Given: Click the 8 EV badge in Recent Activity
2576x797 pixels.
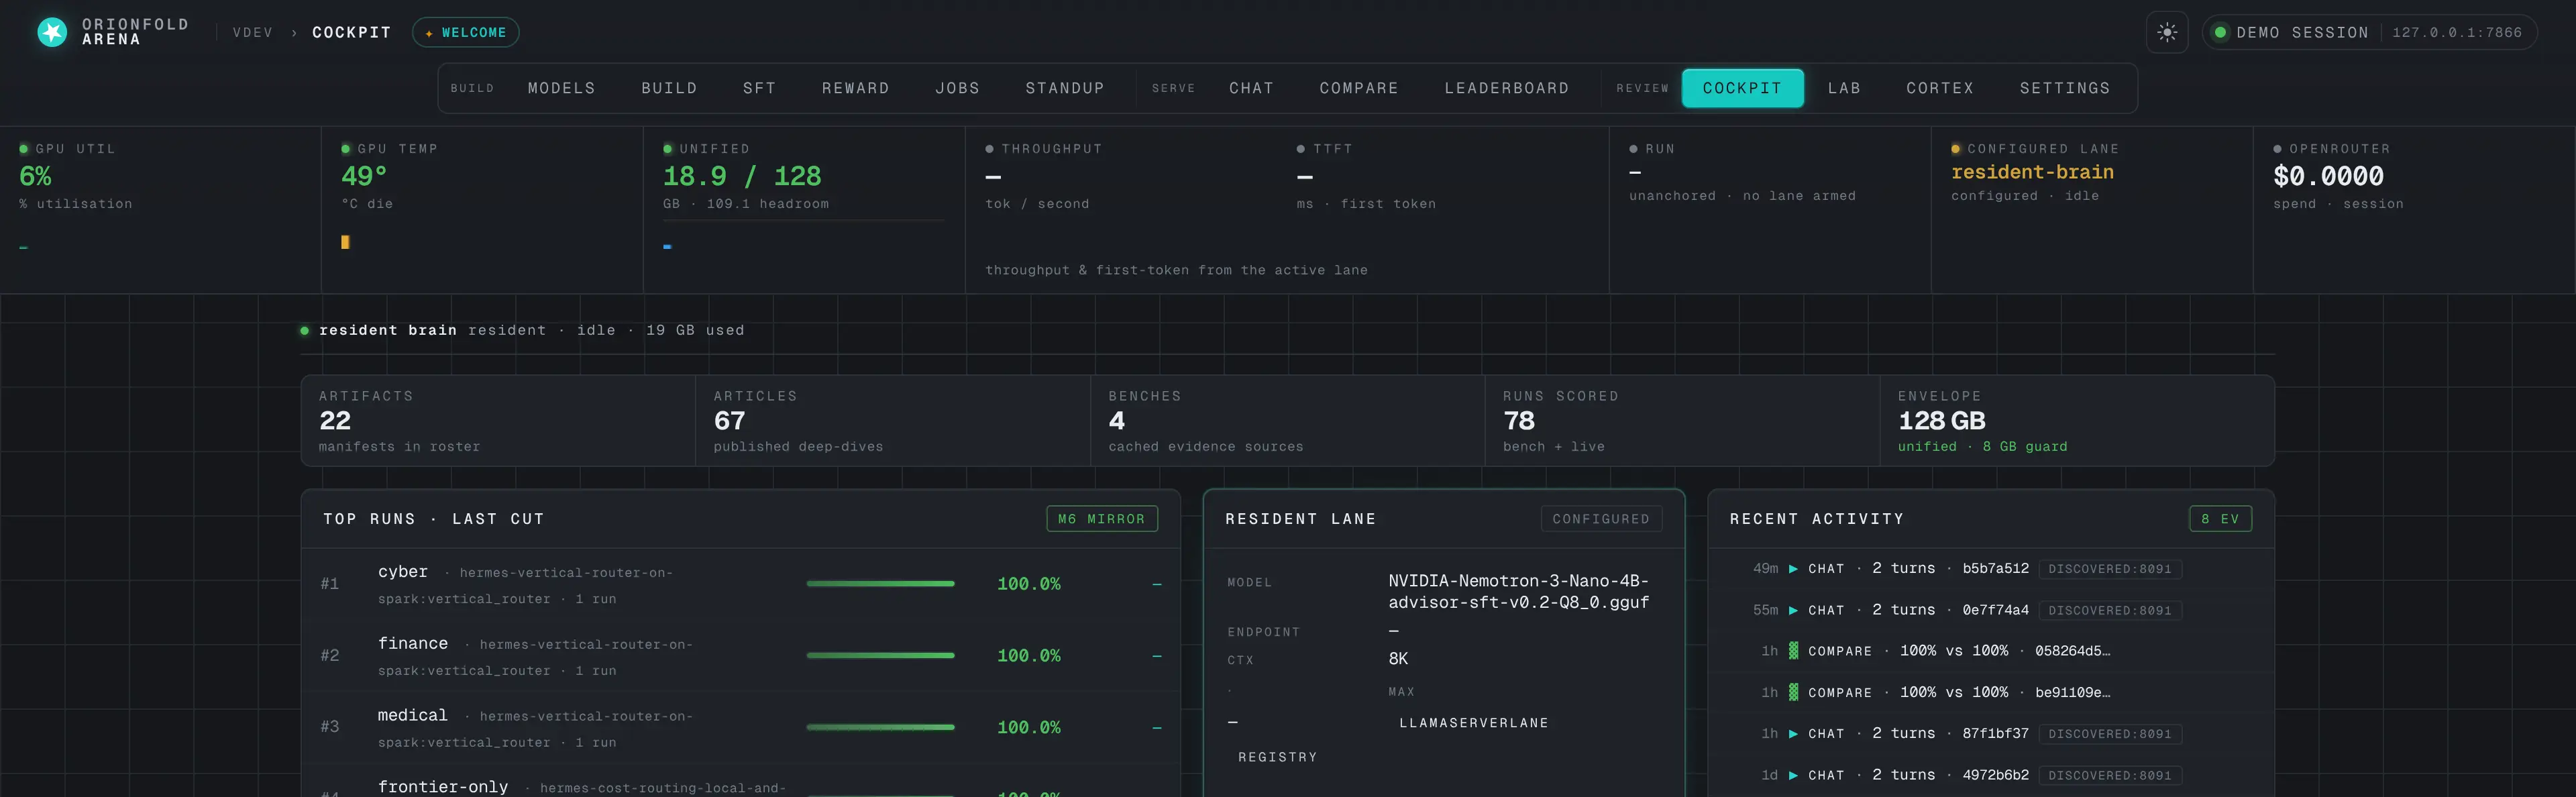Looking at the screenshot, I should (x=2220, y=519).
